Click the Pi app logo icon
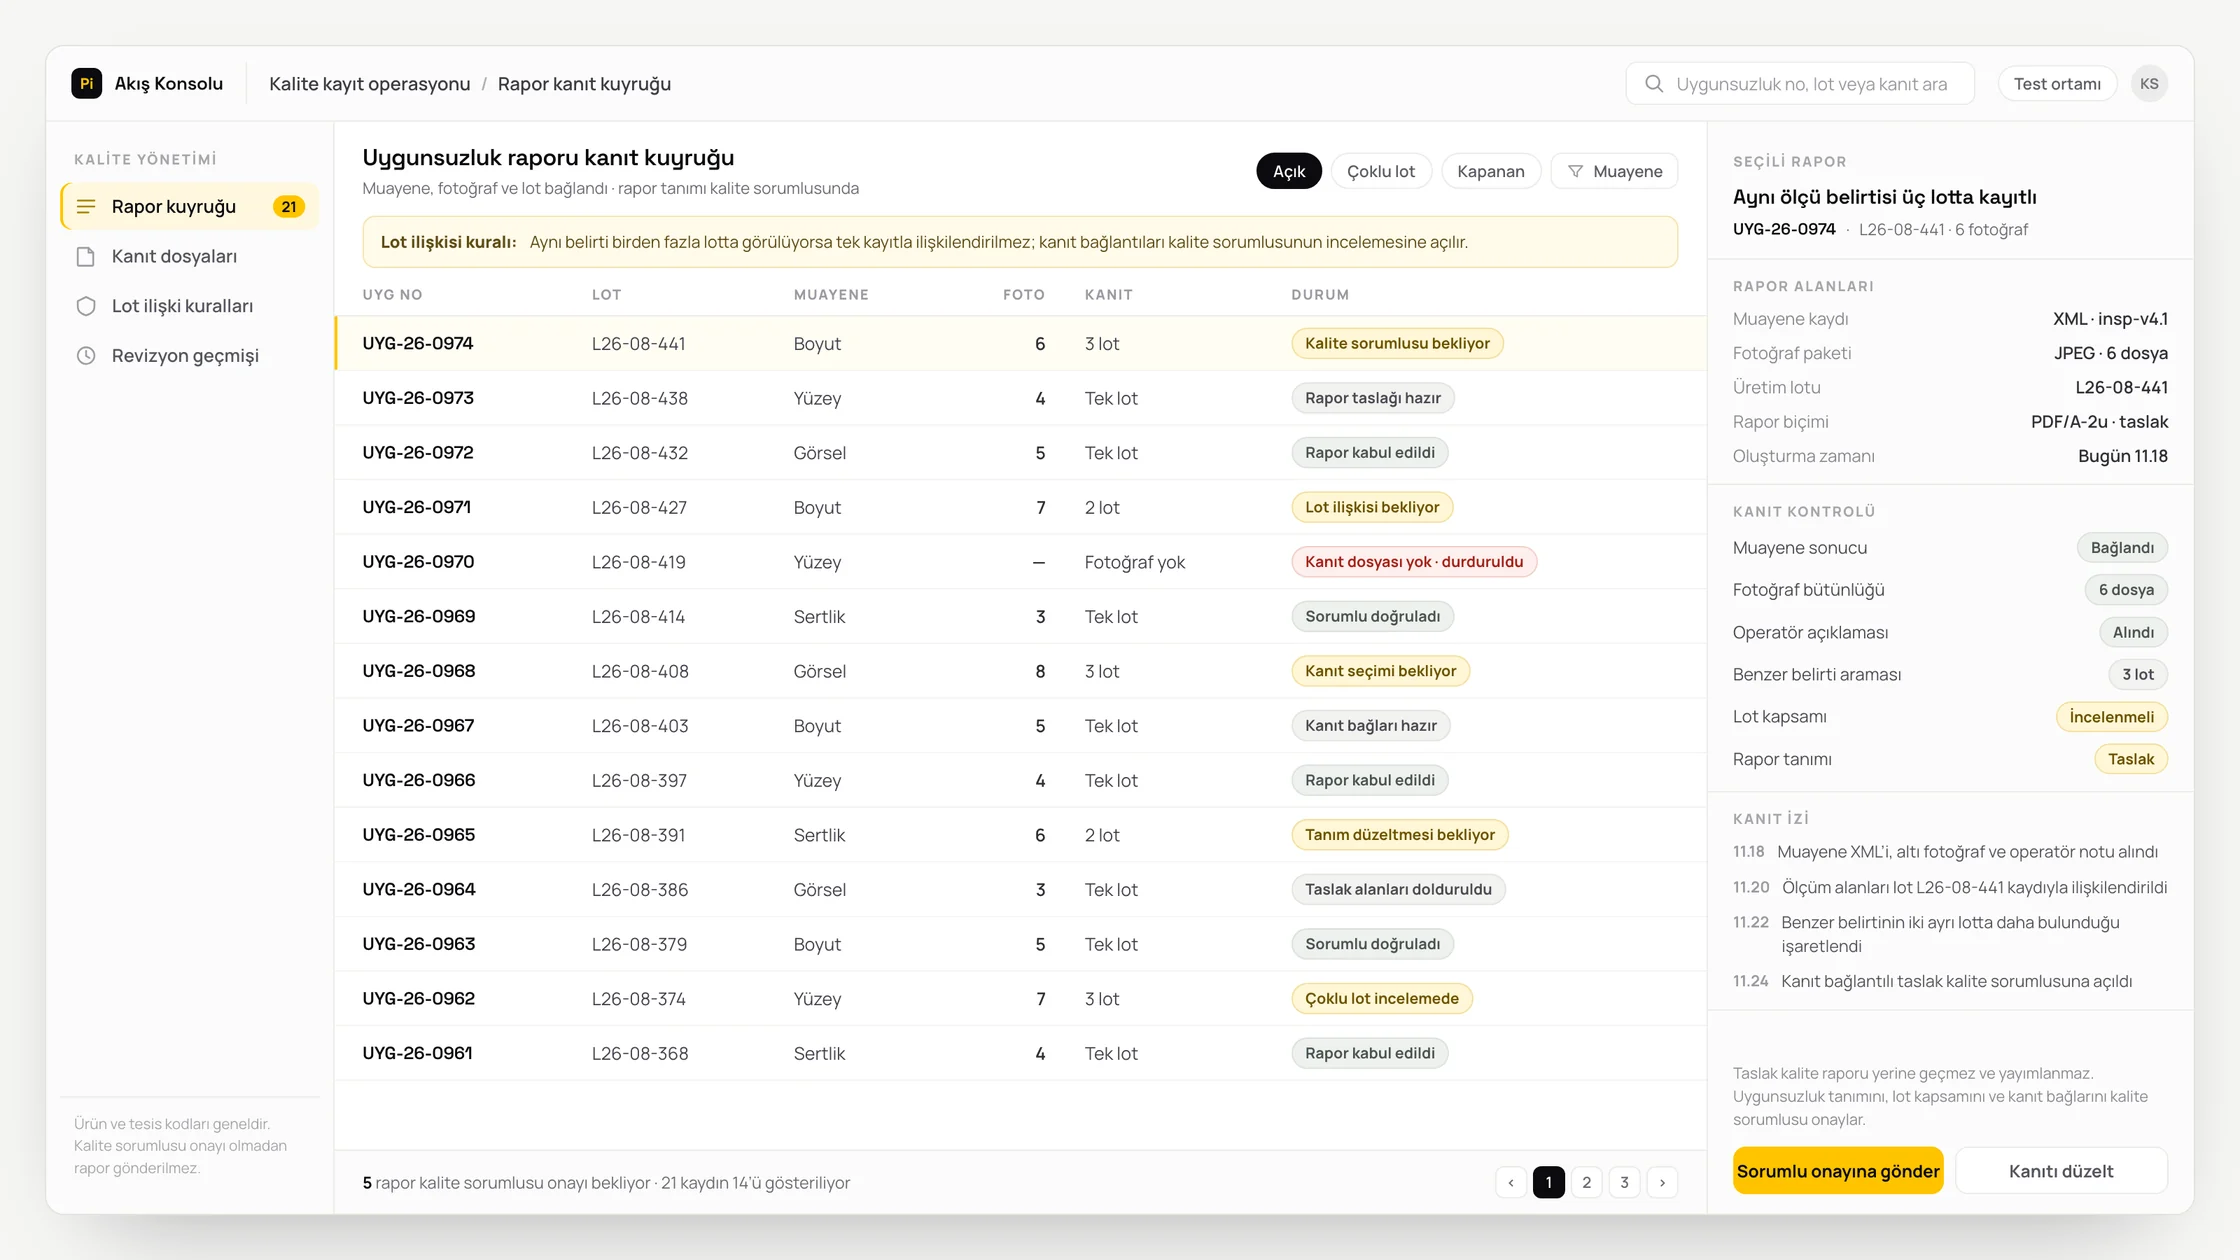Screen dimensions: 2240x1260 pos(87,83)
